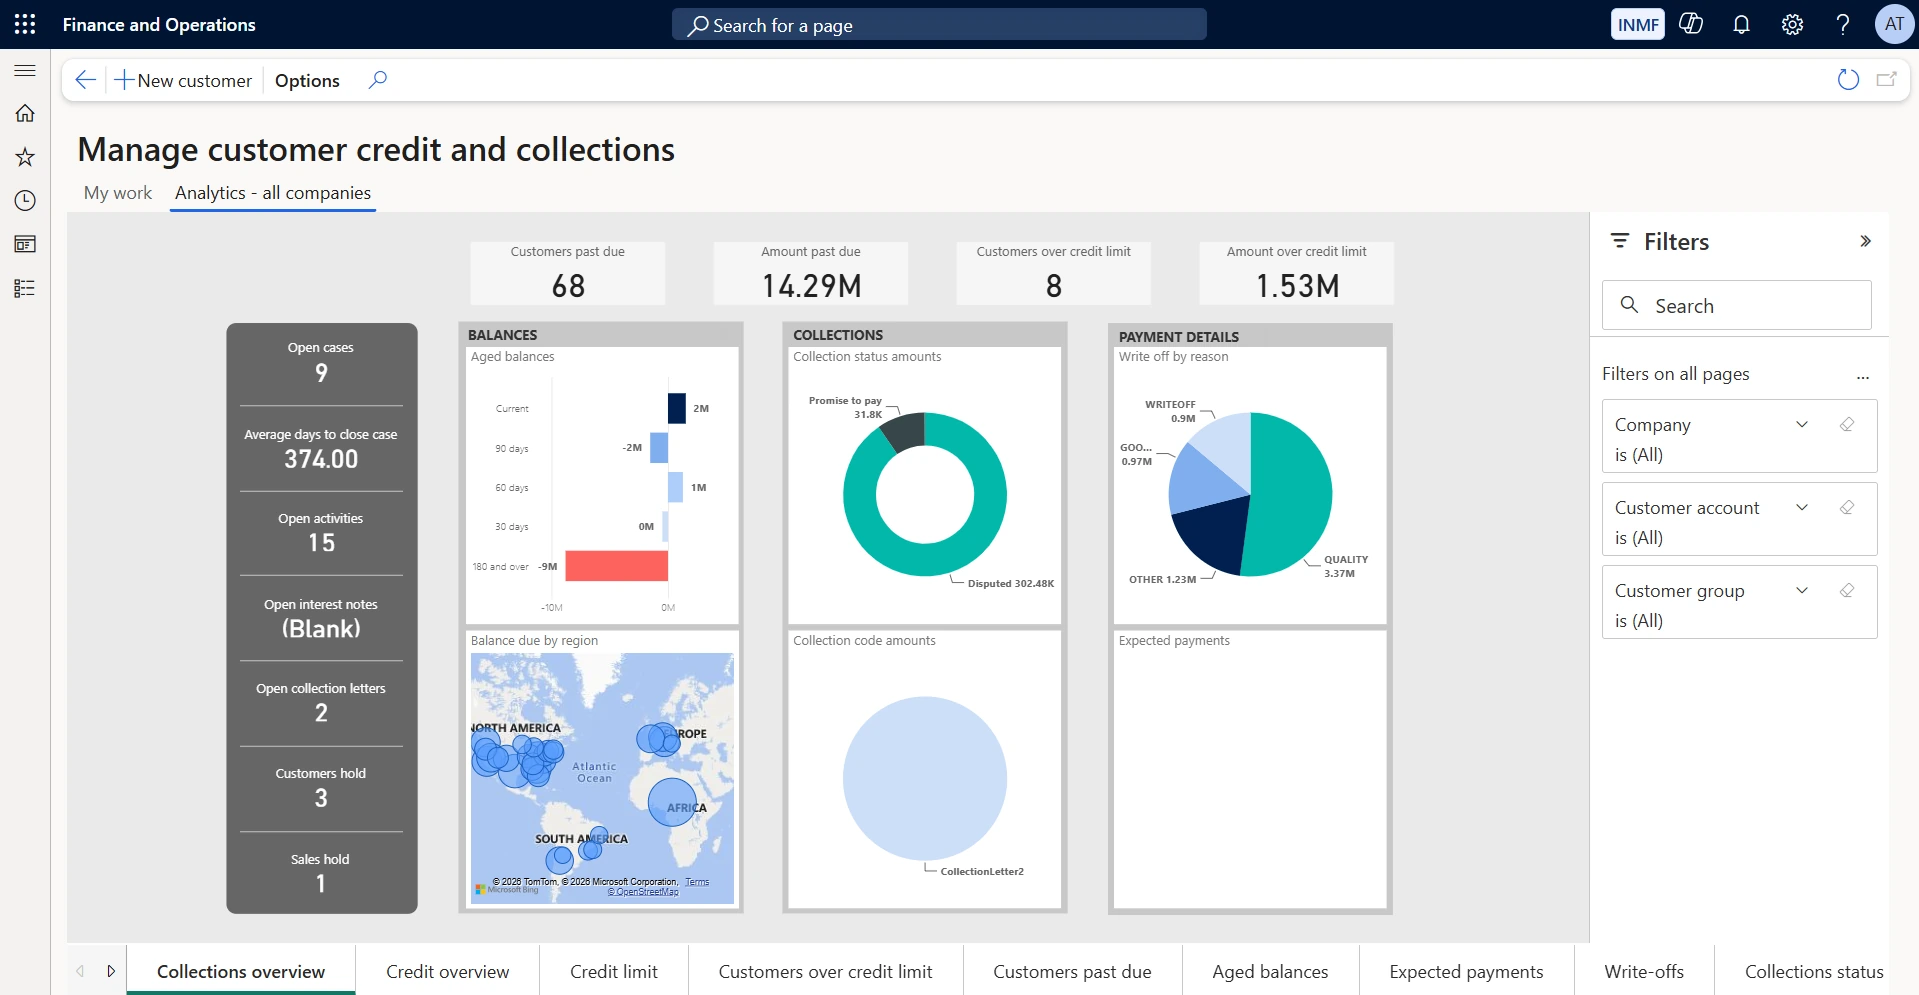Open Modules list icon in sidebar
This screenshot has height=995, width=1919.
pyautogui.click(x=25, y=288)
